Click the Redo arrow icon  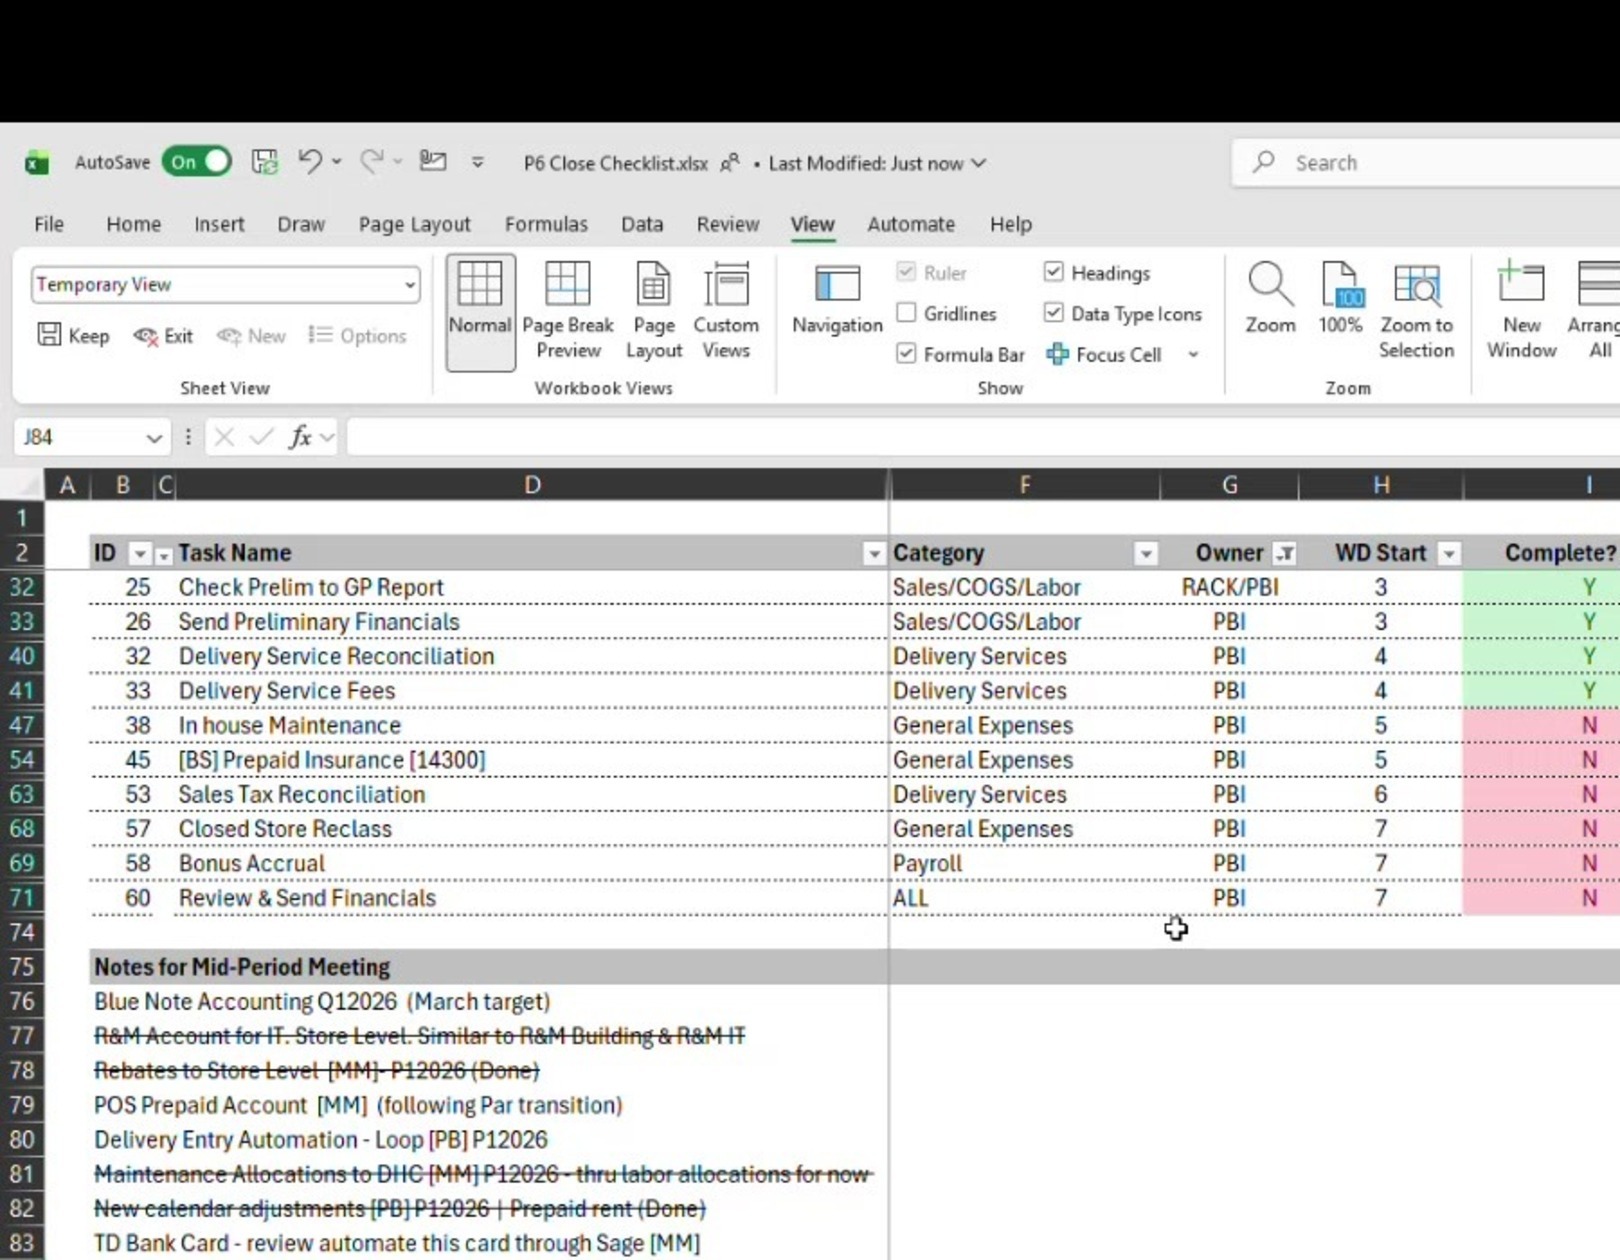pyautogui.click(x=372, y=161)
